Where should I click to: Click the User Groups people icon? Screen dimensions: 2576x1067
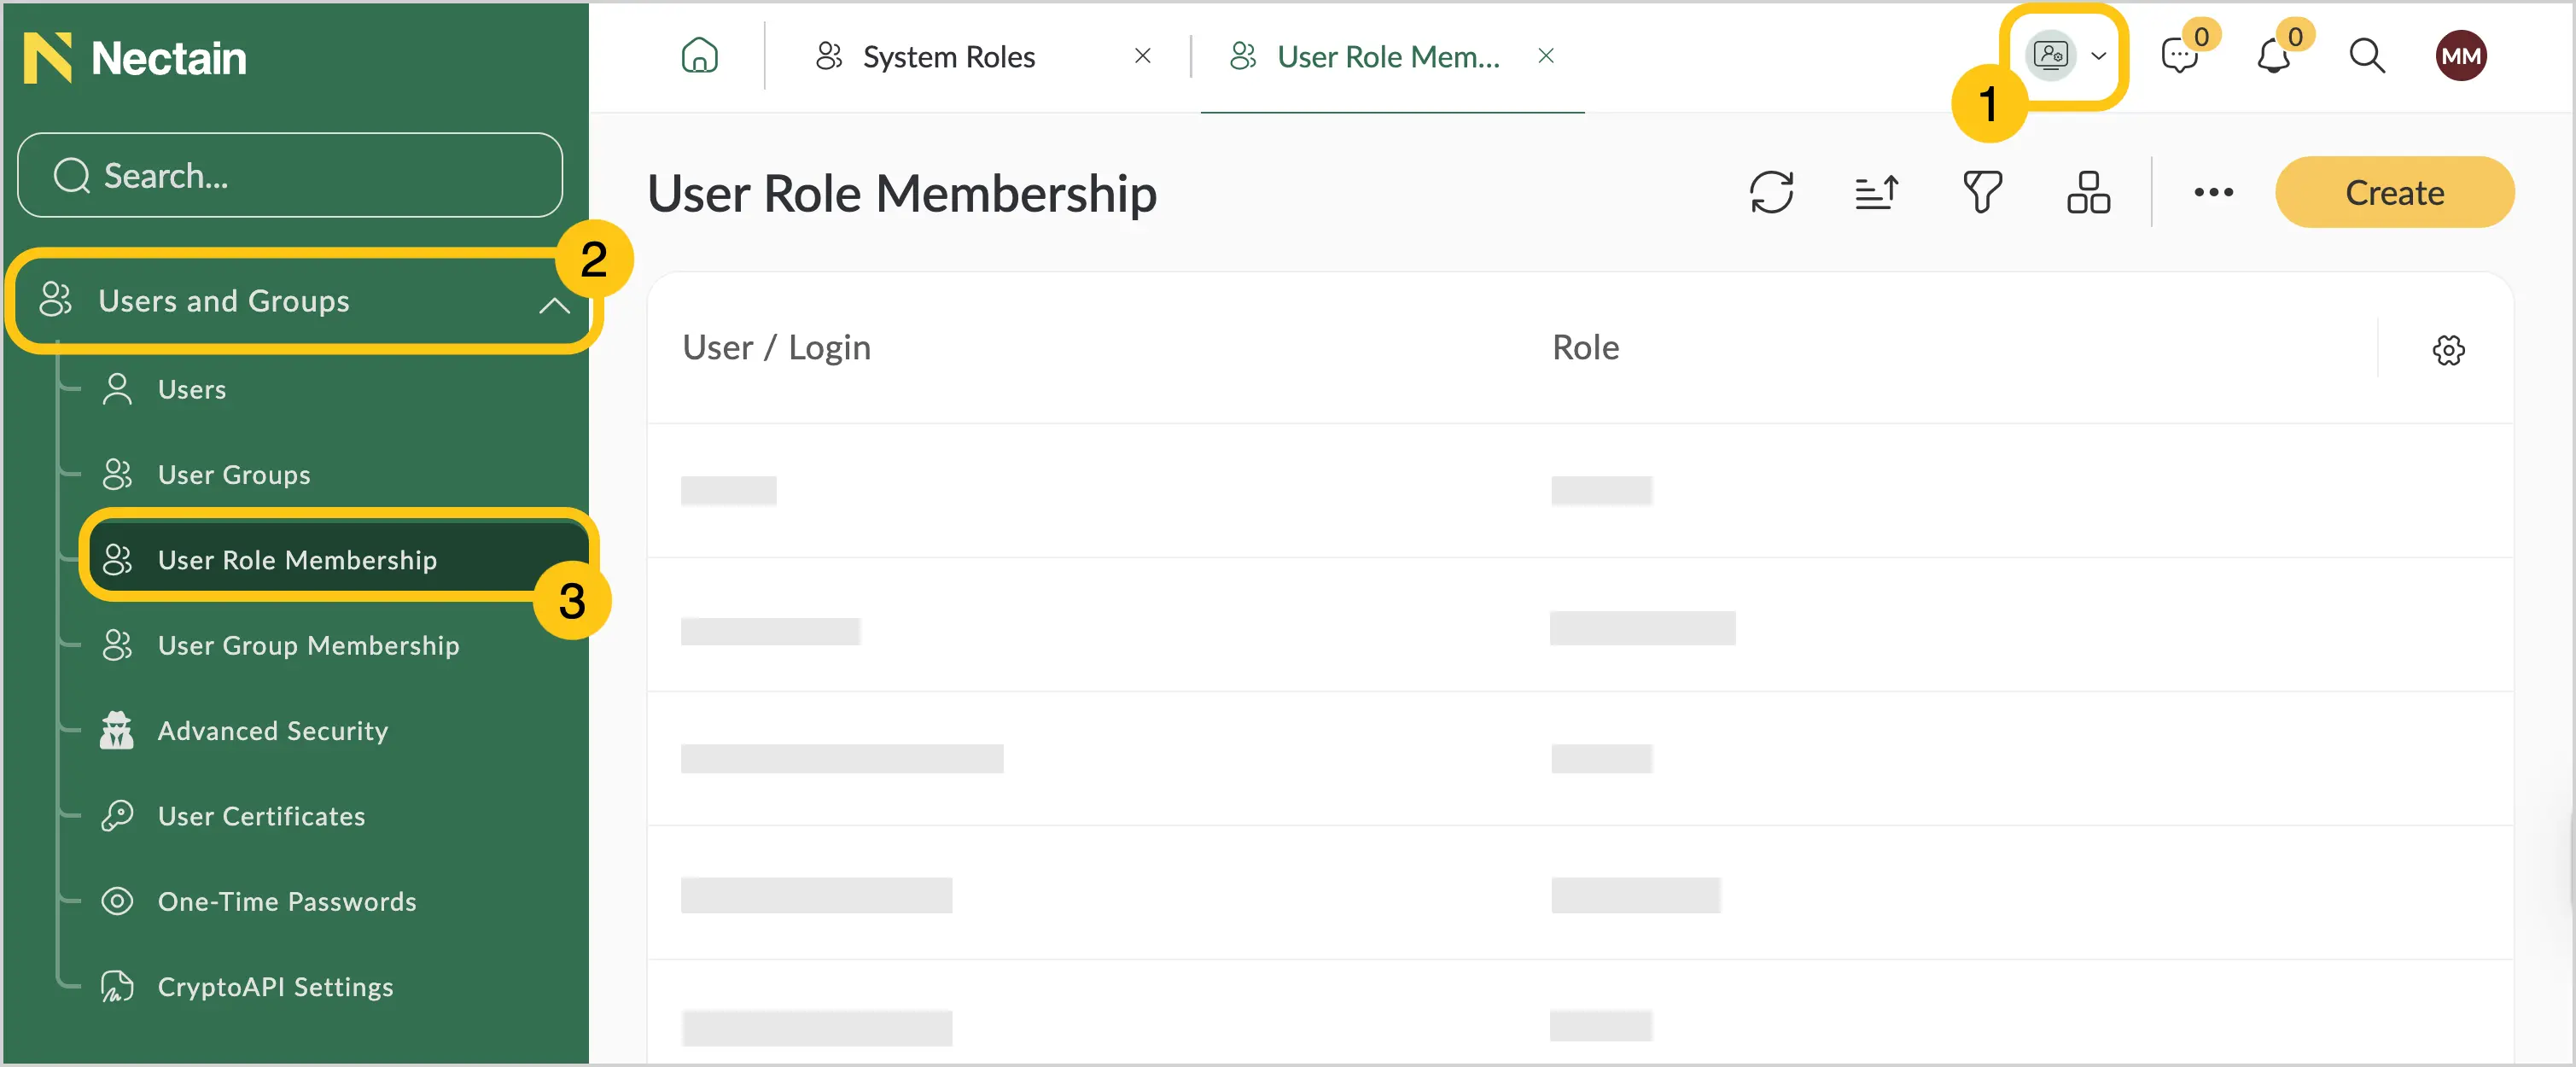(117, 474)
